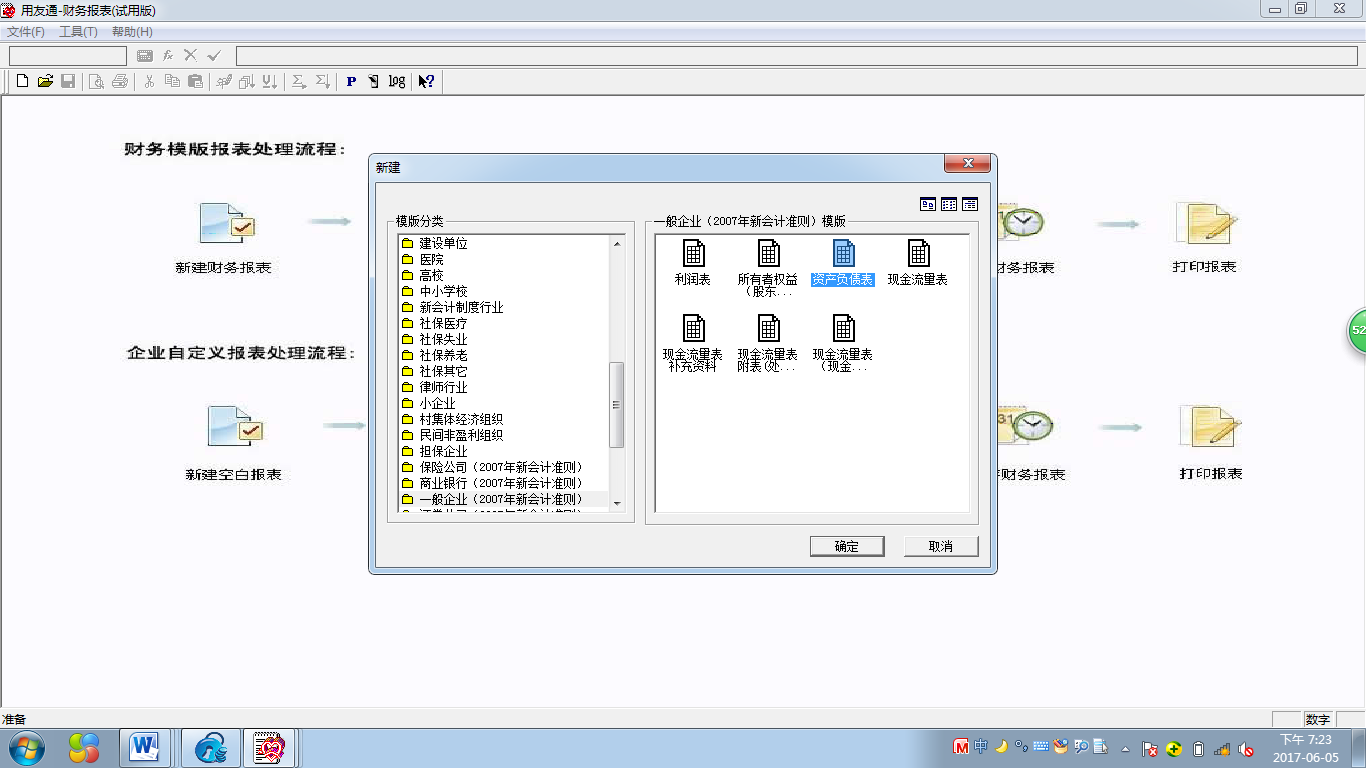Select 一般企业（2007年新会计准则） folder
The image size is (1366, 768).
click(x=492, y=499)
